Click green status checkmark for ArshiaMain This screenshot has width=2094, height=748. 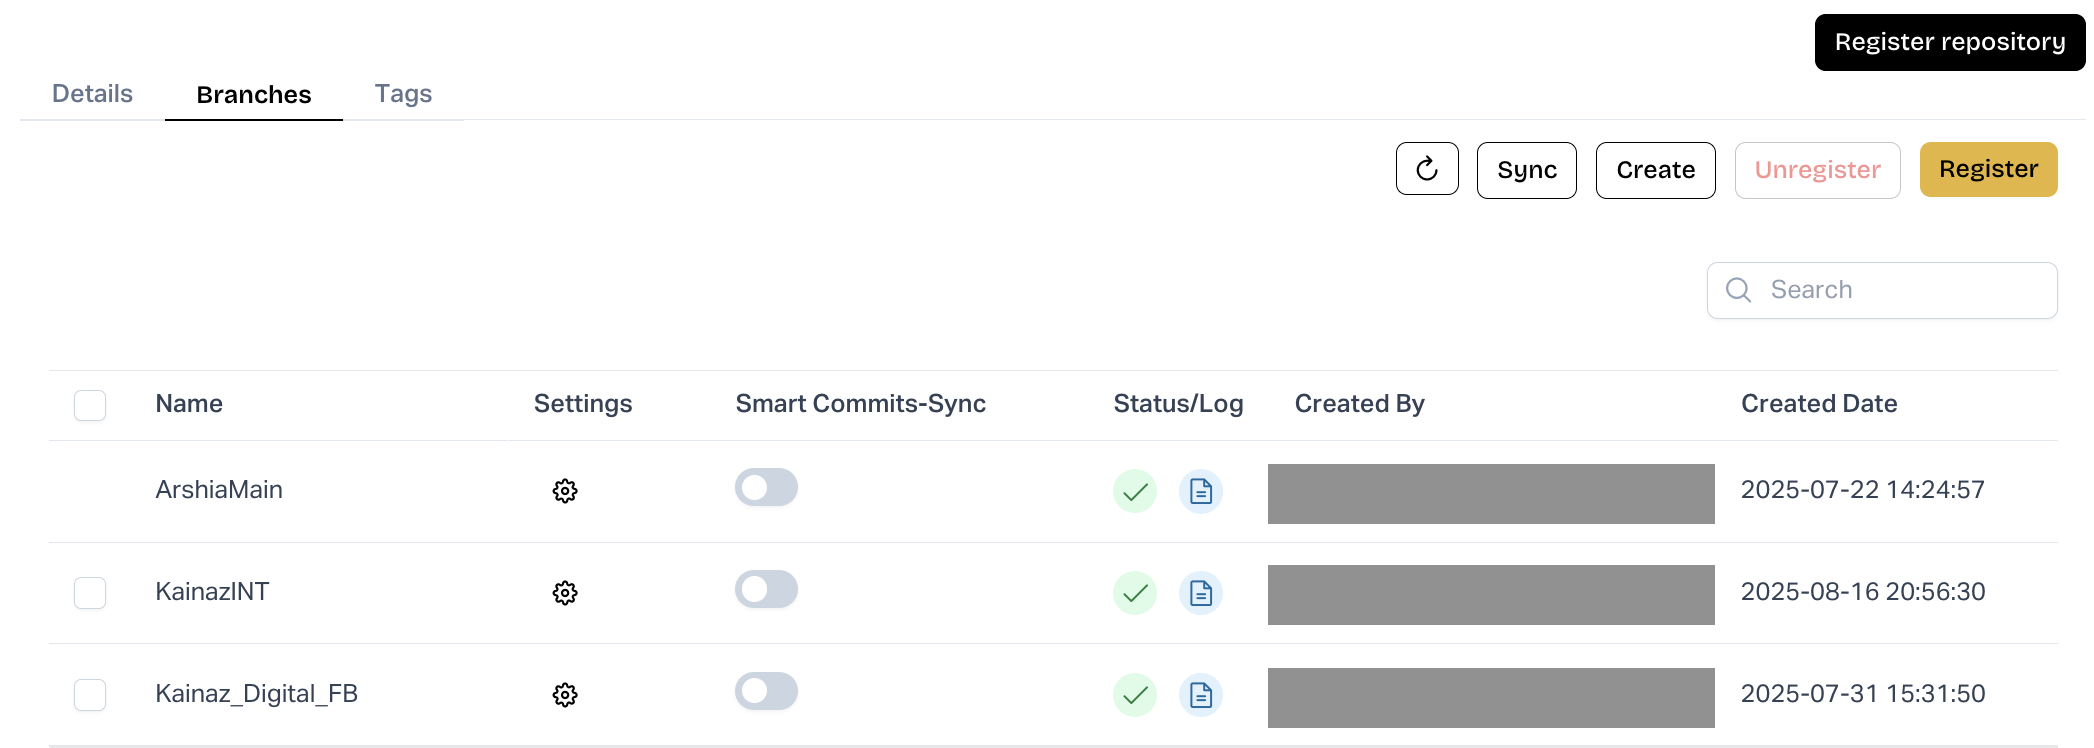click(x=1135, y=491)
